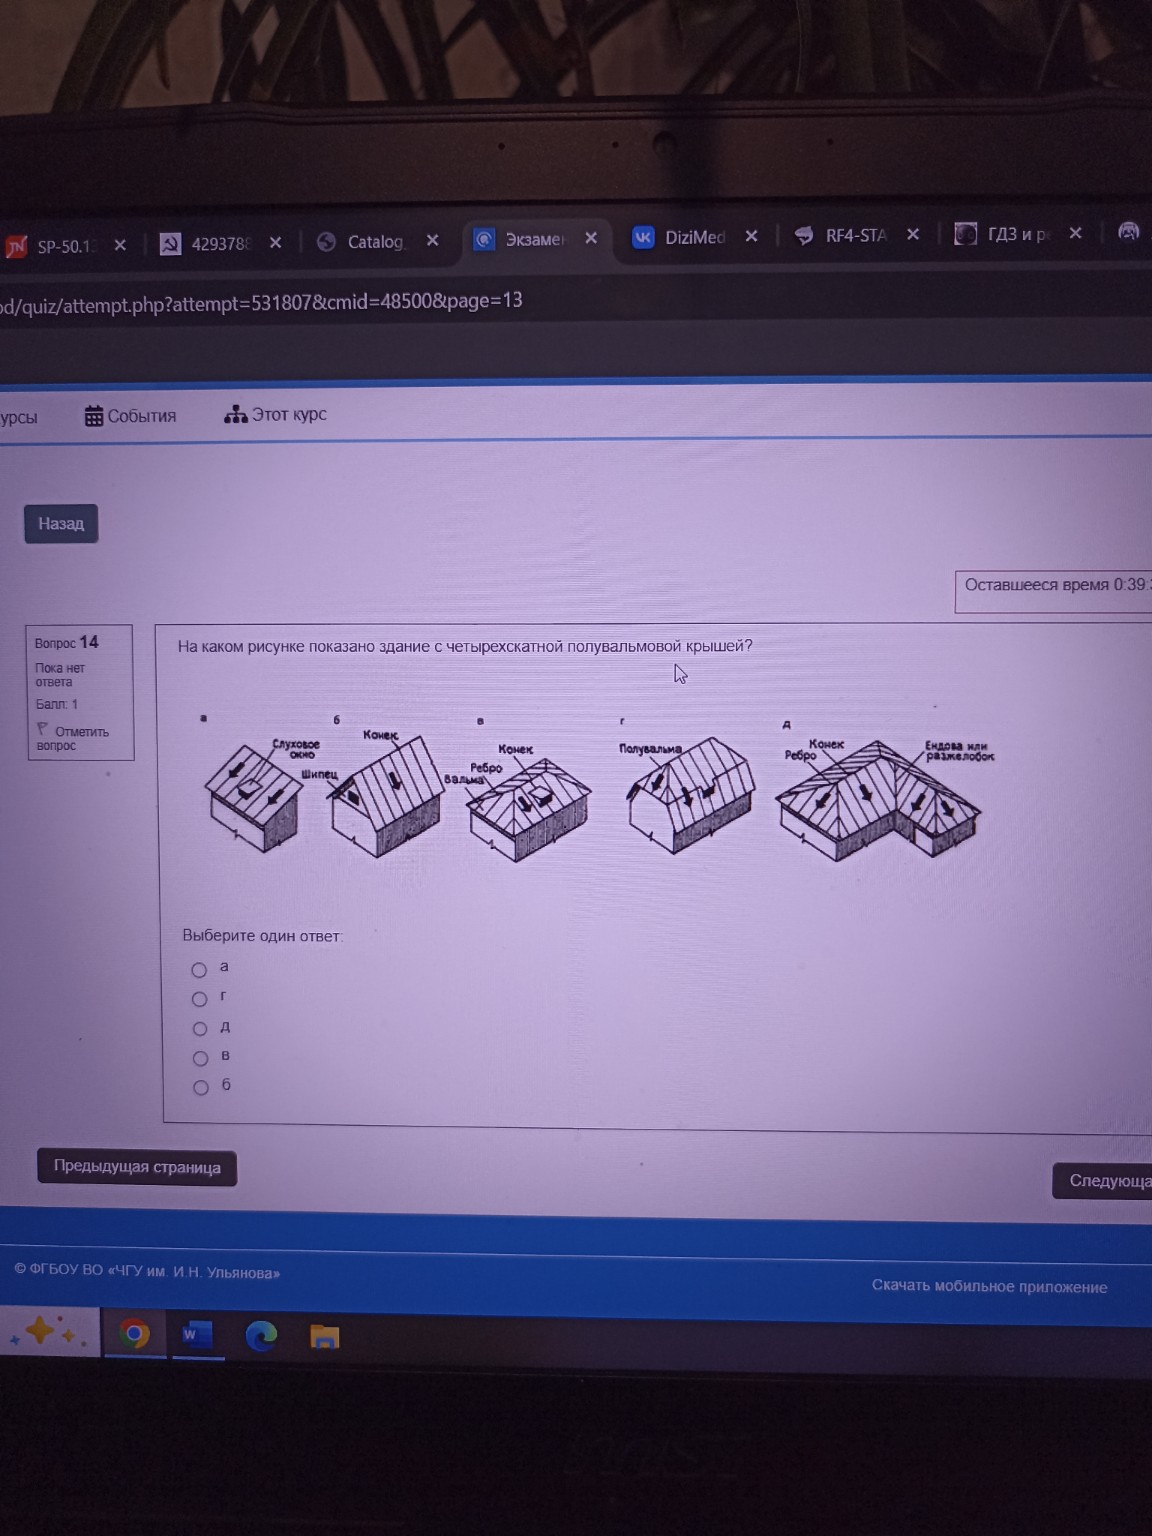The height and width of the screenshot is (1536, 1152).
Task: Mark answer option б
Action: [201, 1088]
